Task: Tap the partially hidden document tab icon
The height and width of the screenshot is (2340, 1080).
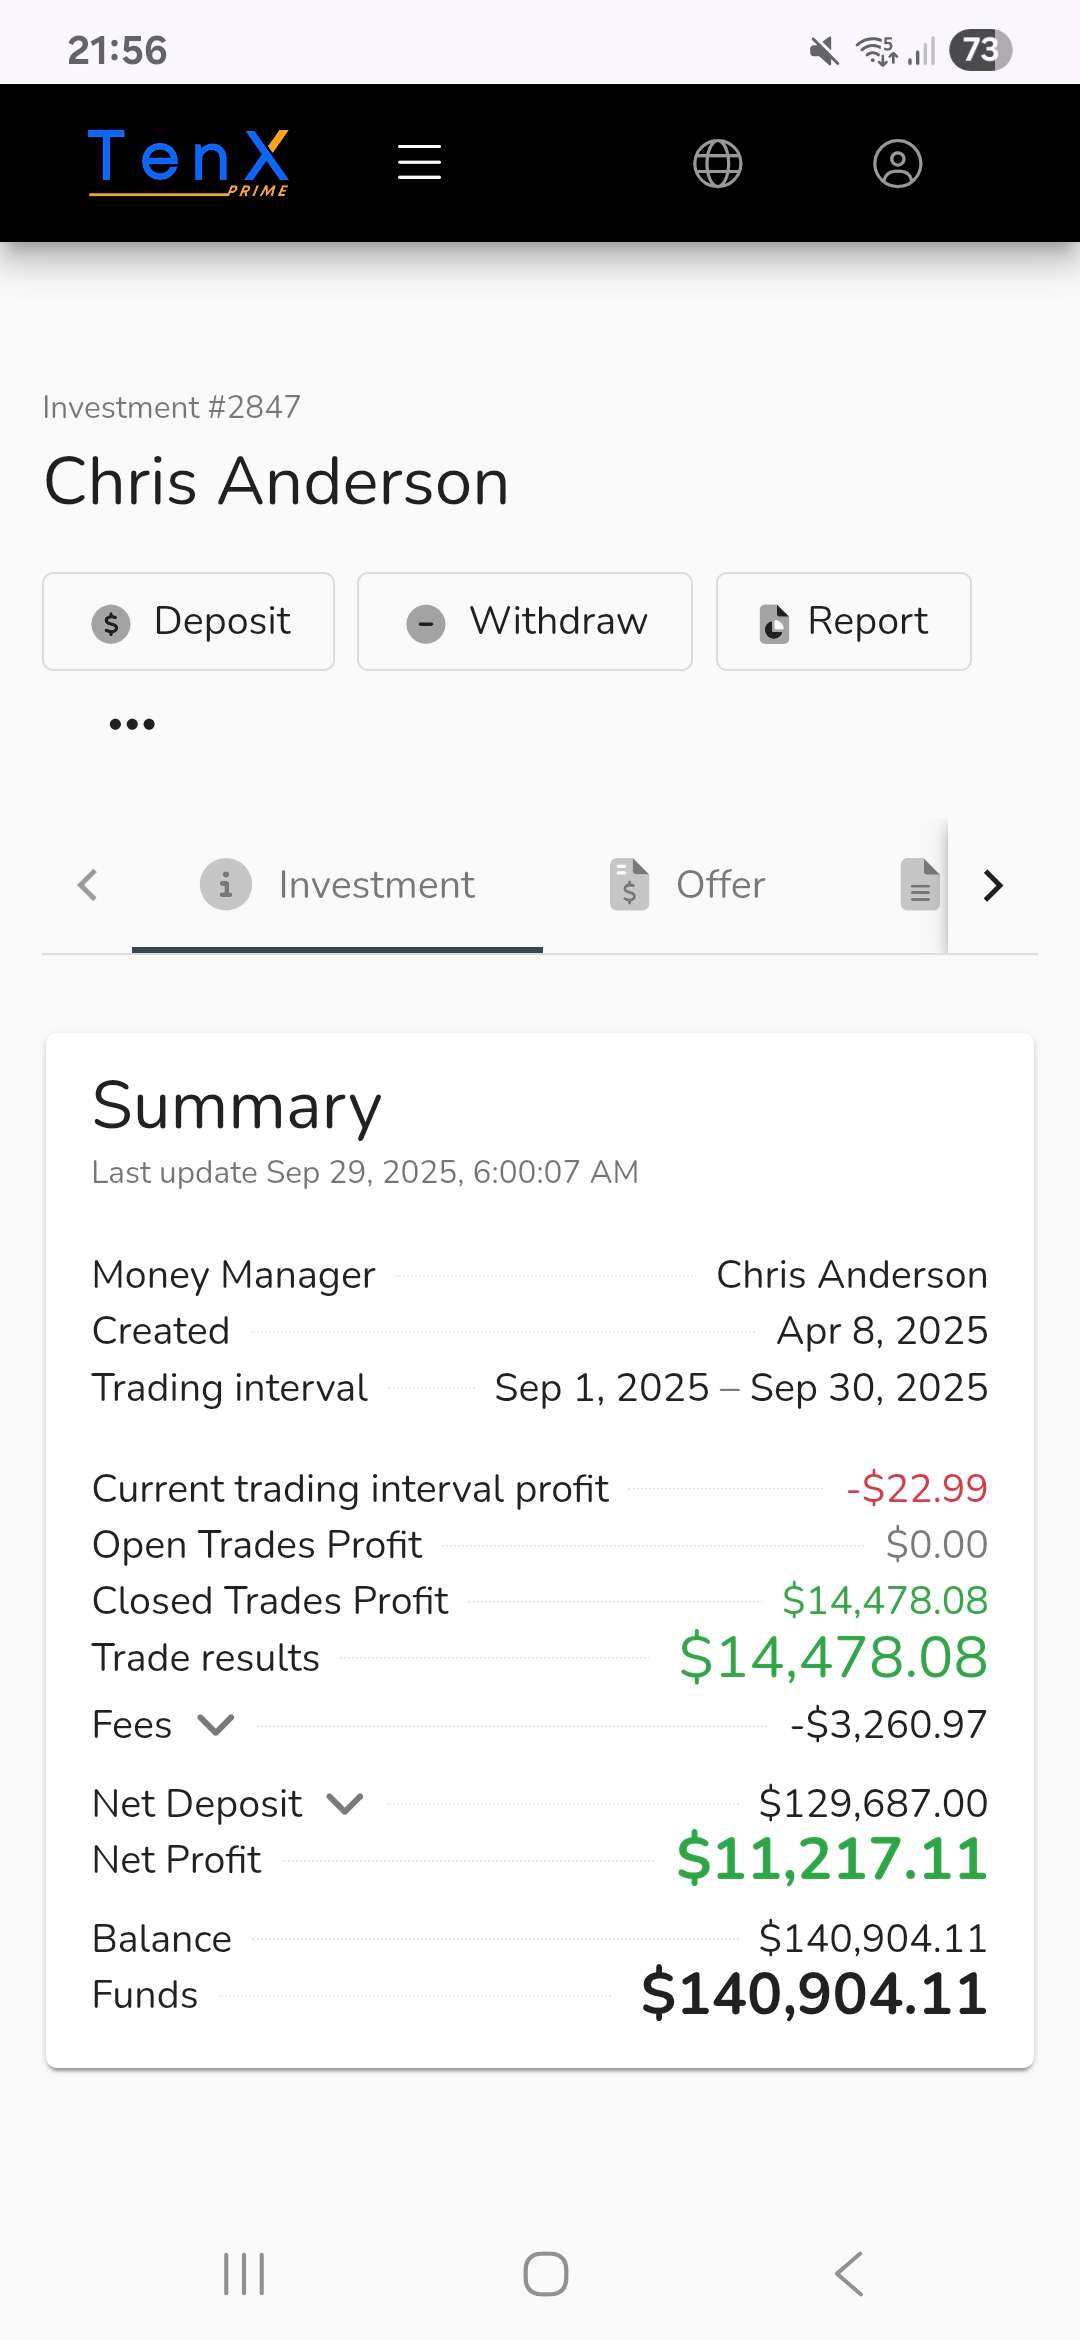Action: click(x=920, y=885)
